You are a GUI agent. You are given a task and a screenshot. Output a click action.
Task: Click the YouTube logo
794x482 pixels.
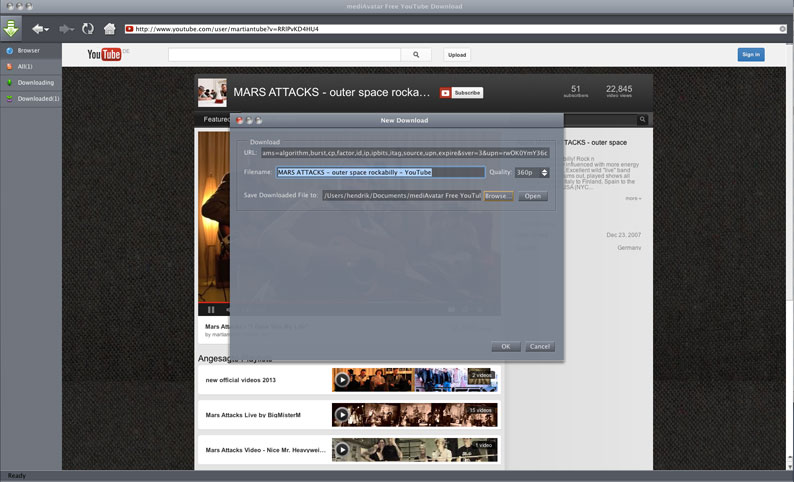point(104,55)
